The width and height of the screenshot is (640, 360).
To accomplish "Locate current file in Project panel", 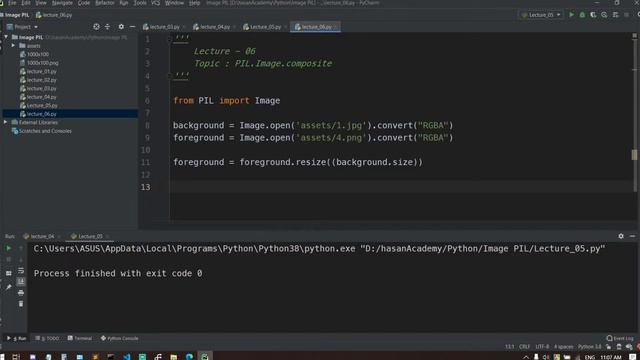I will click(96, 27).
